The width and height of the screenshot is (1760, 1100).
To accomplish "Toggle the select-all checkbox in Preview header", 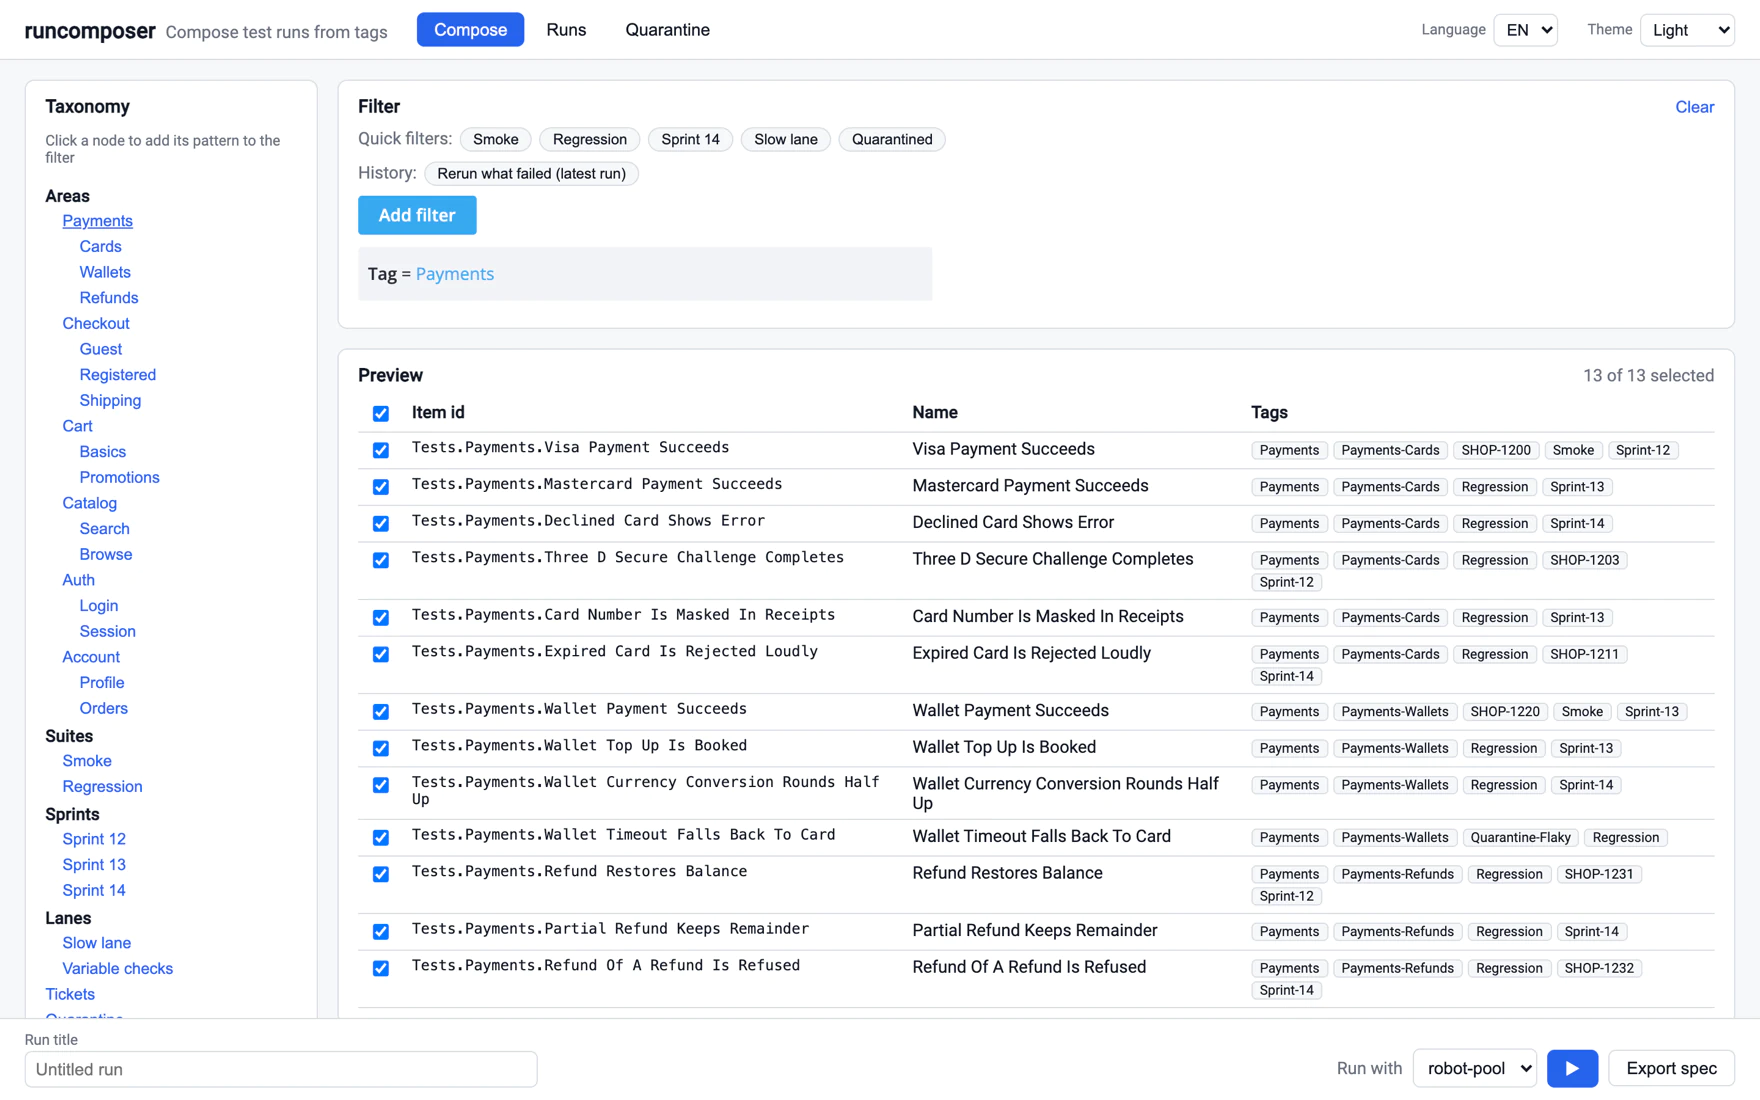I will pyautogui.click(x=381, y=413).
